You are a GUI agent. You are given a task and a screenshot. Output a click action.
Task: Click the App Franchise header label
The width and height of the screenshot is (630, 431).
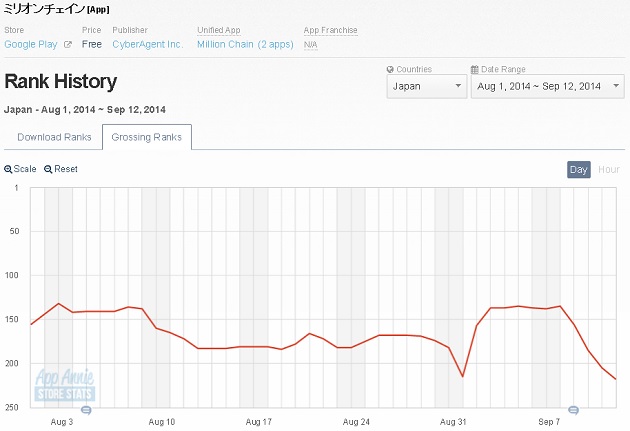point(330,30)
